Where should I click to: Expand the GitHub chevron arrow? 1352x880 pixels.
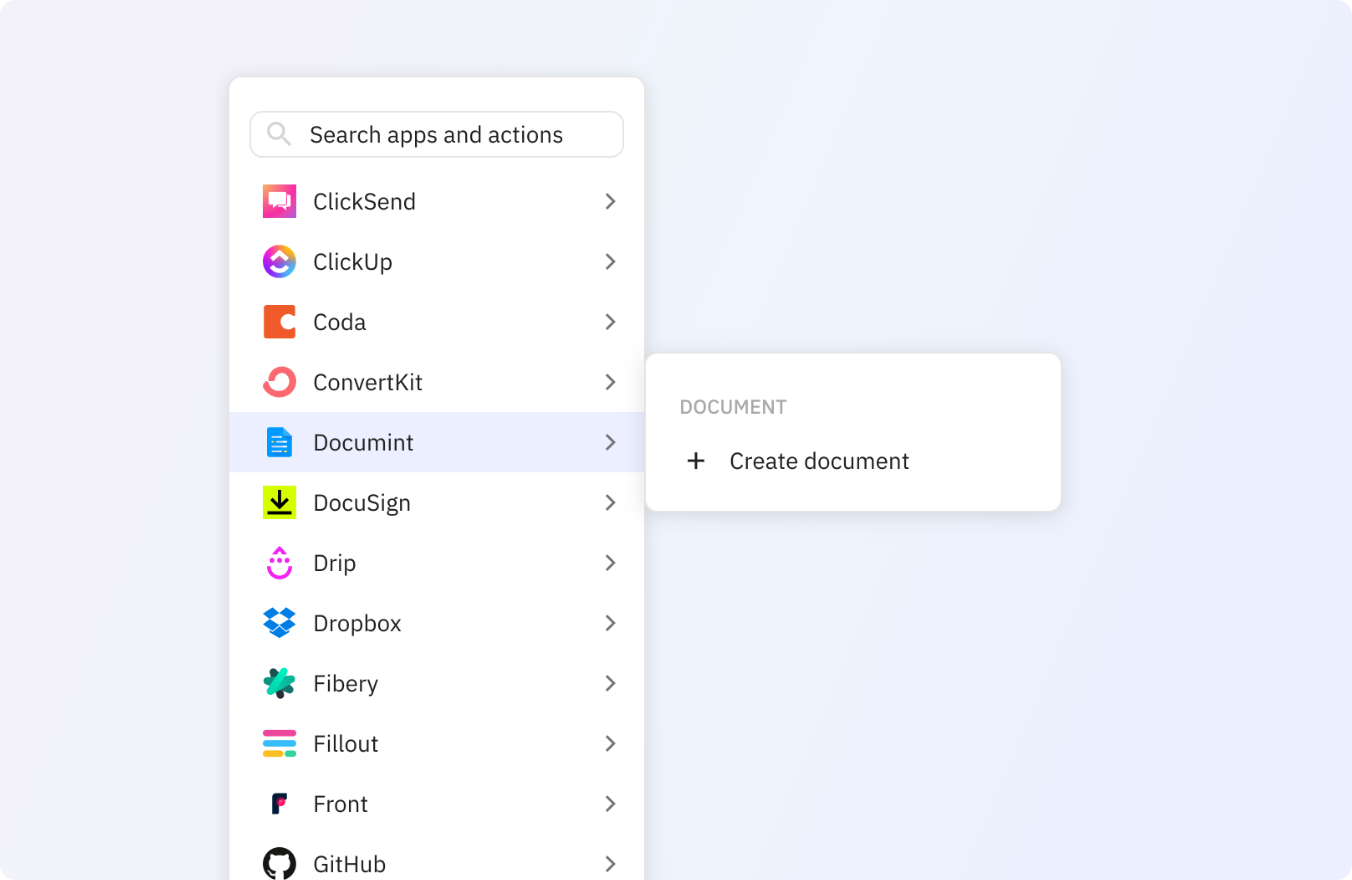tap(610, 864)
